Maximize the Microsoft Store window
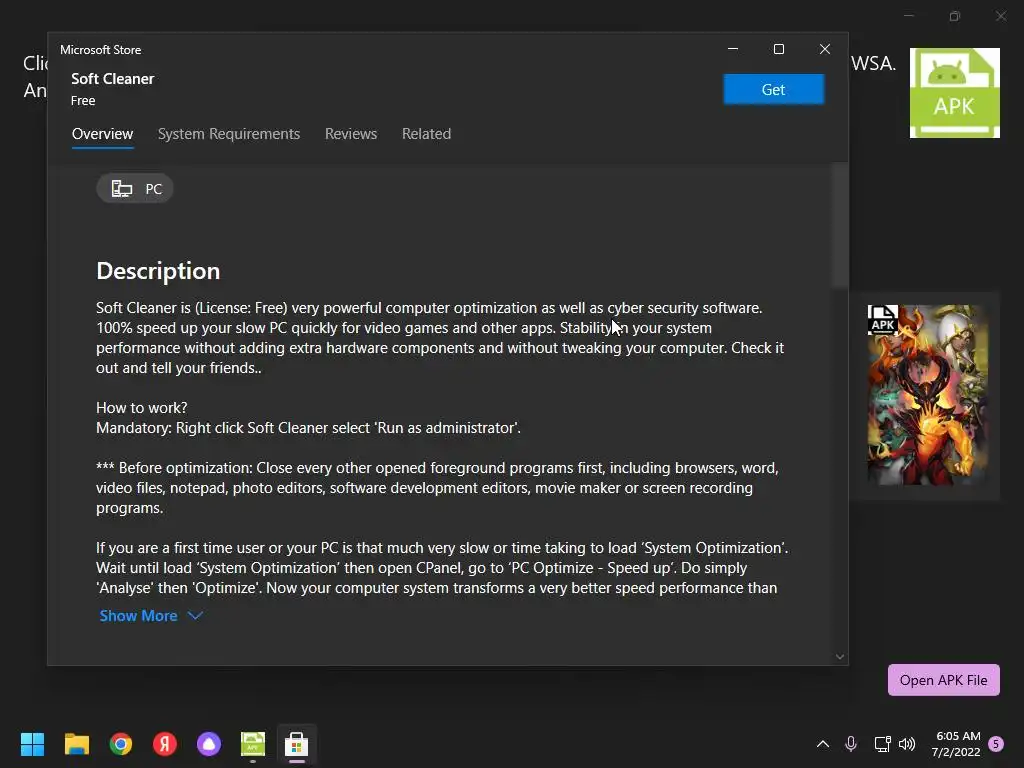Viewport: 1024px width, 768px height. [x=778, y=49]
